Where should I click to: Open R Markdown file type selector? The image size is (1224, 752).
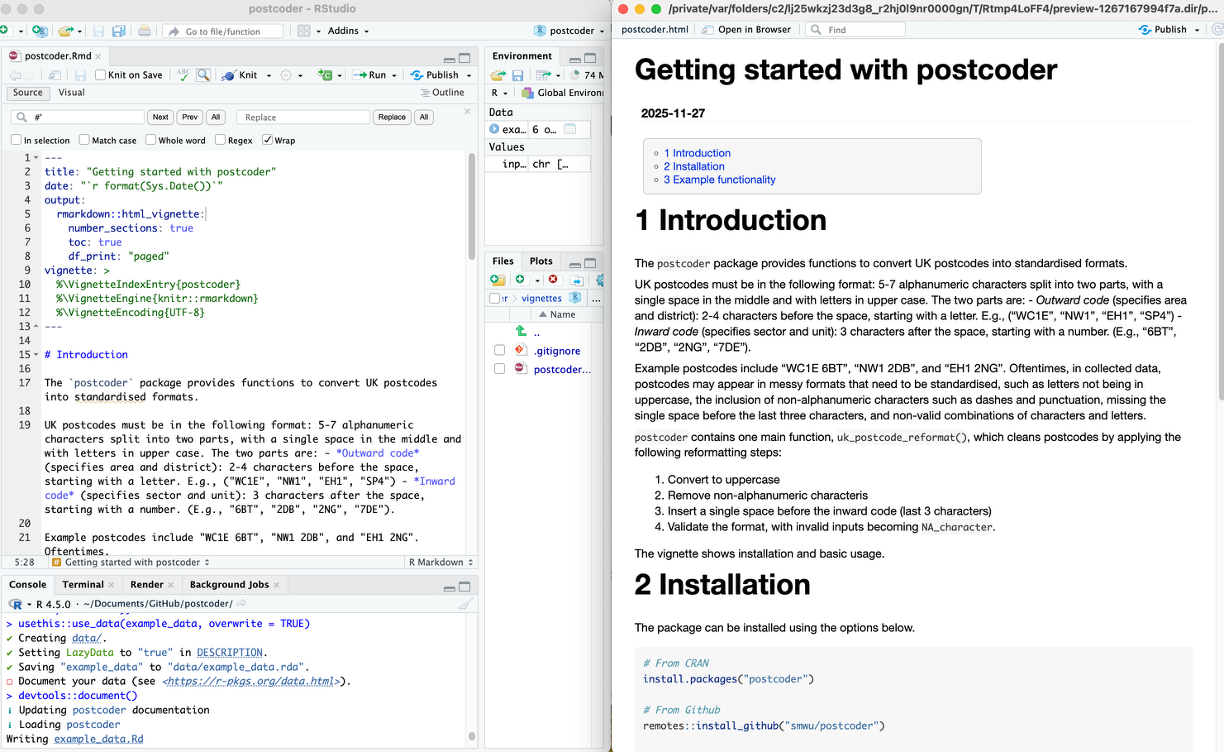point(439,562)
